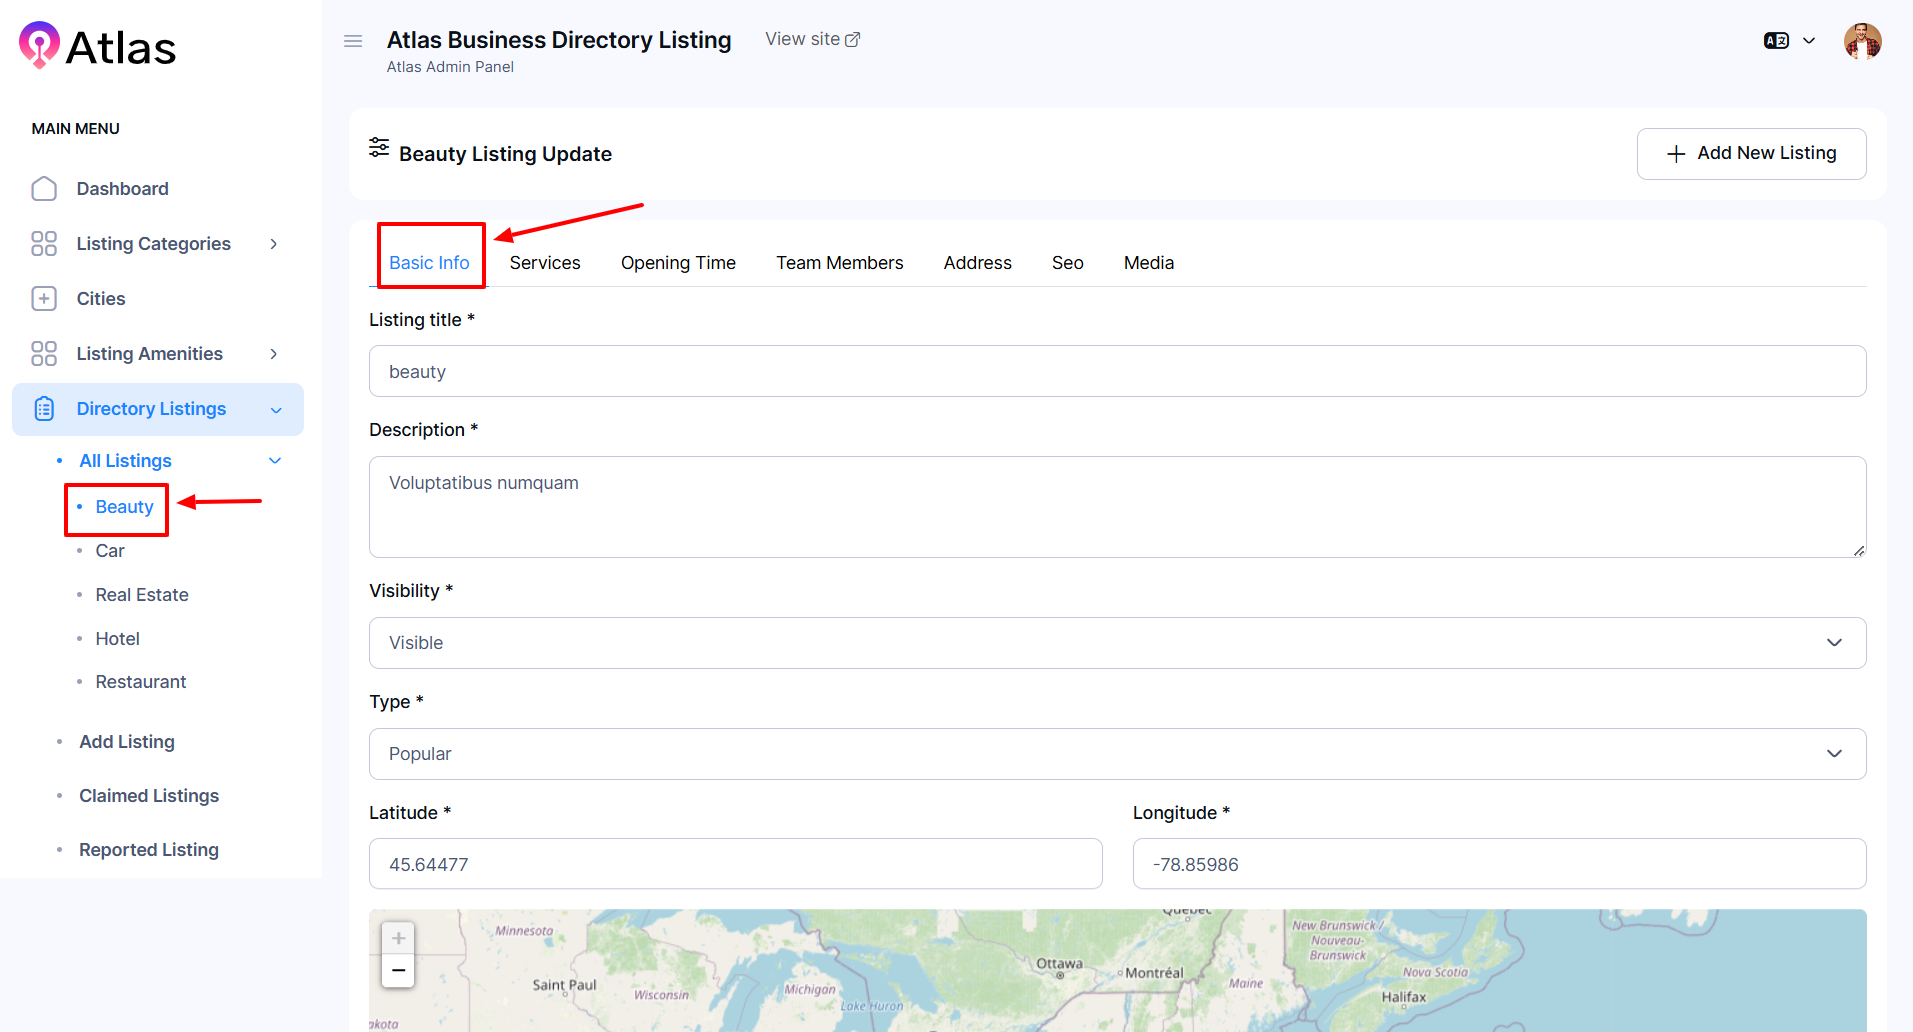The image size is (1913, 1032).
Task: Select Real Estate in sidebar listings
Action: (142, 595)
